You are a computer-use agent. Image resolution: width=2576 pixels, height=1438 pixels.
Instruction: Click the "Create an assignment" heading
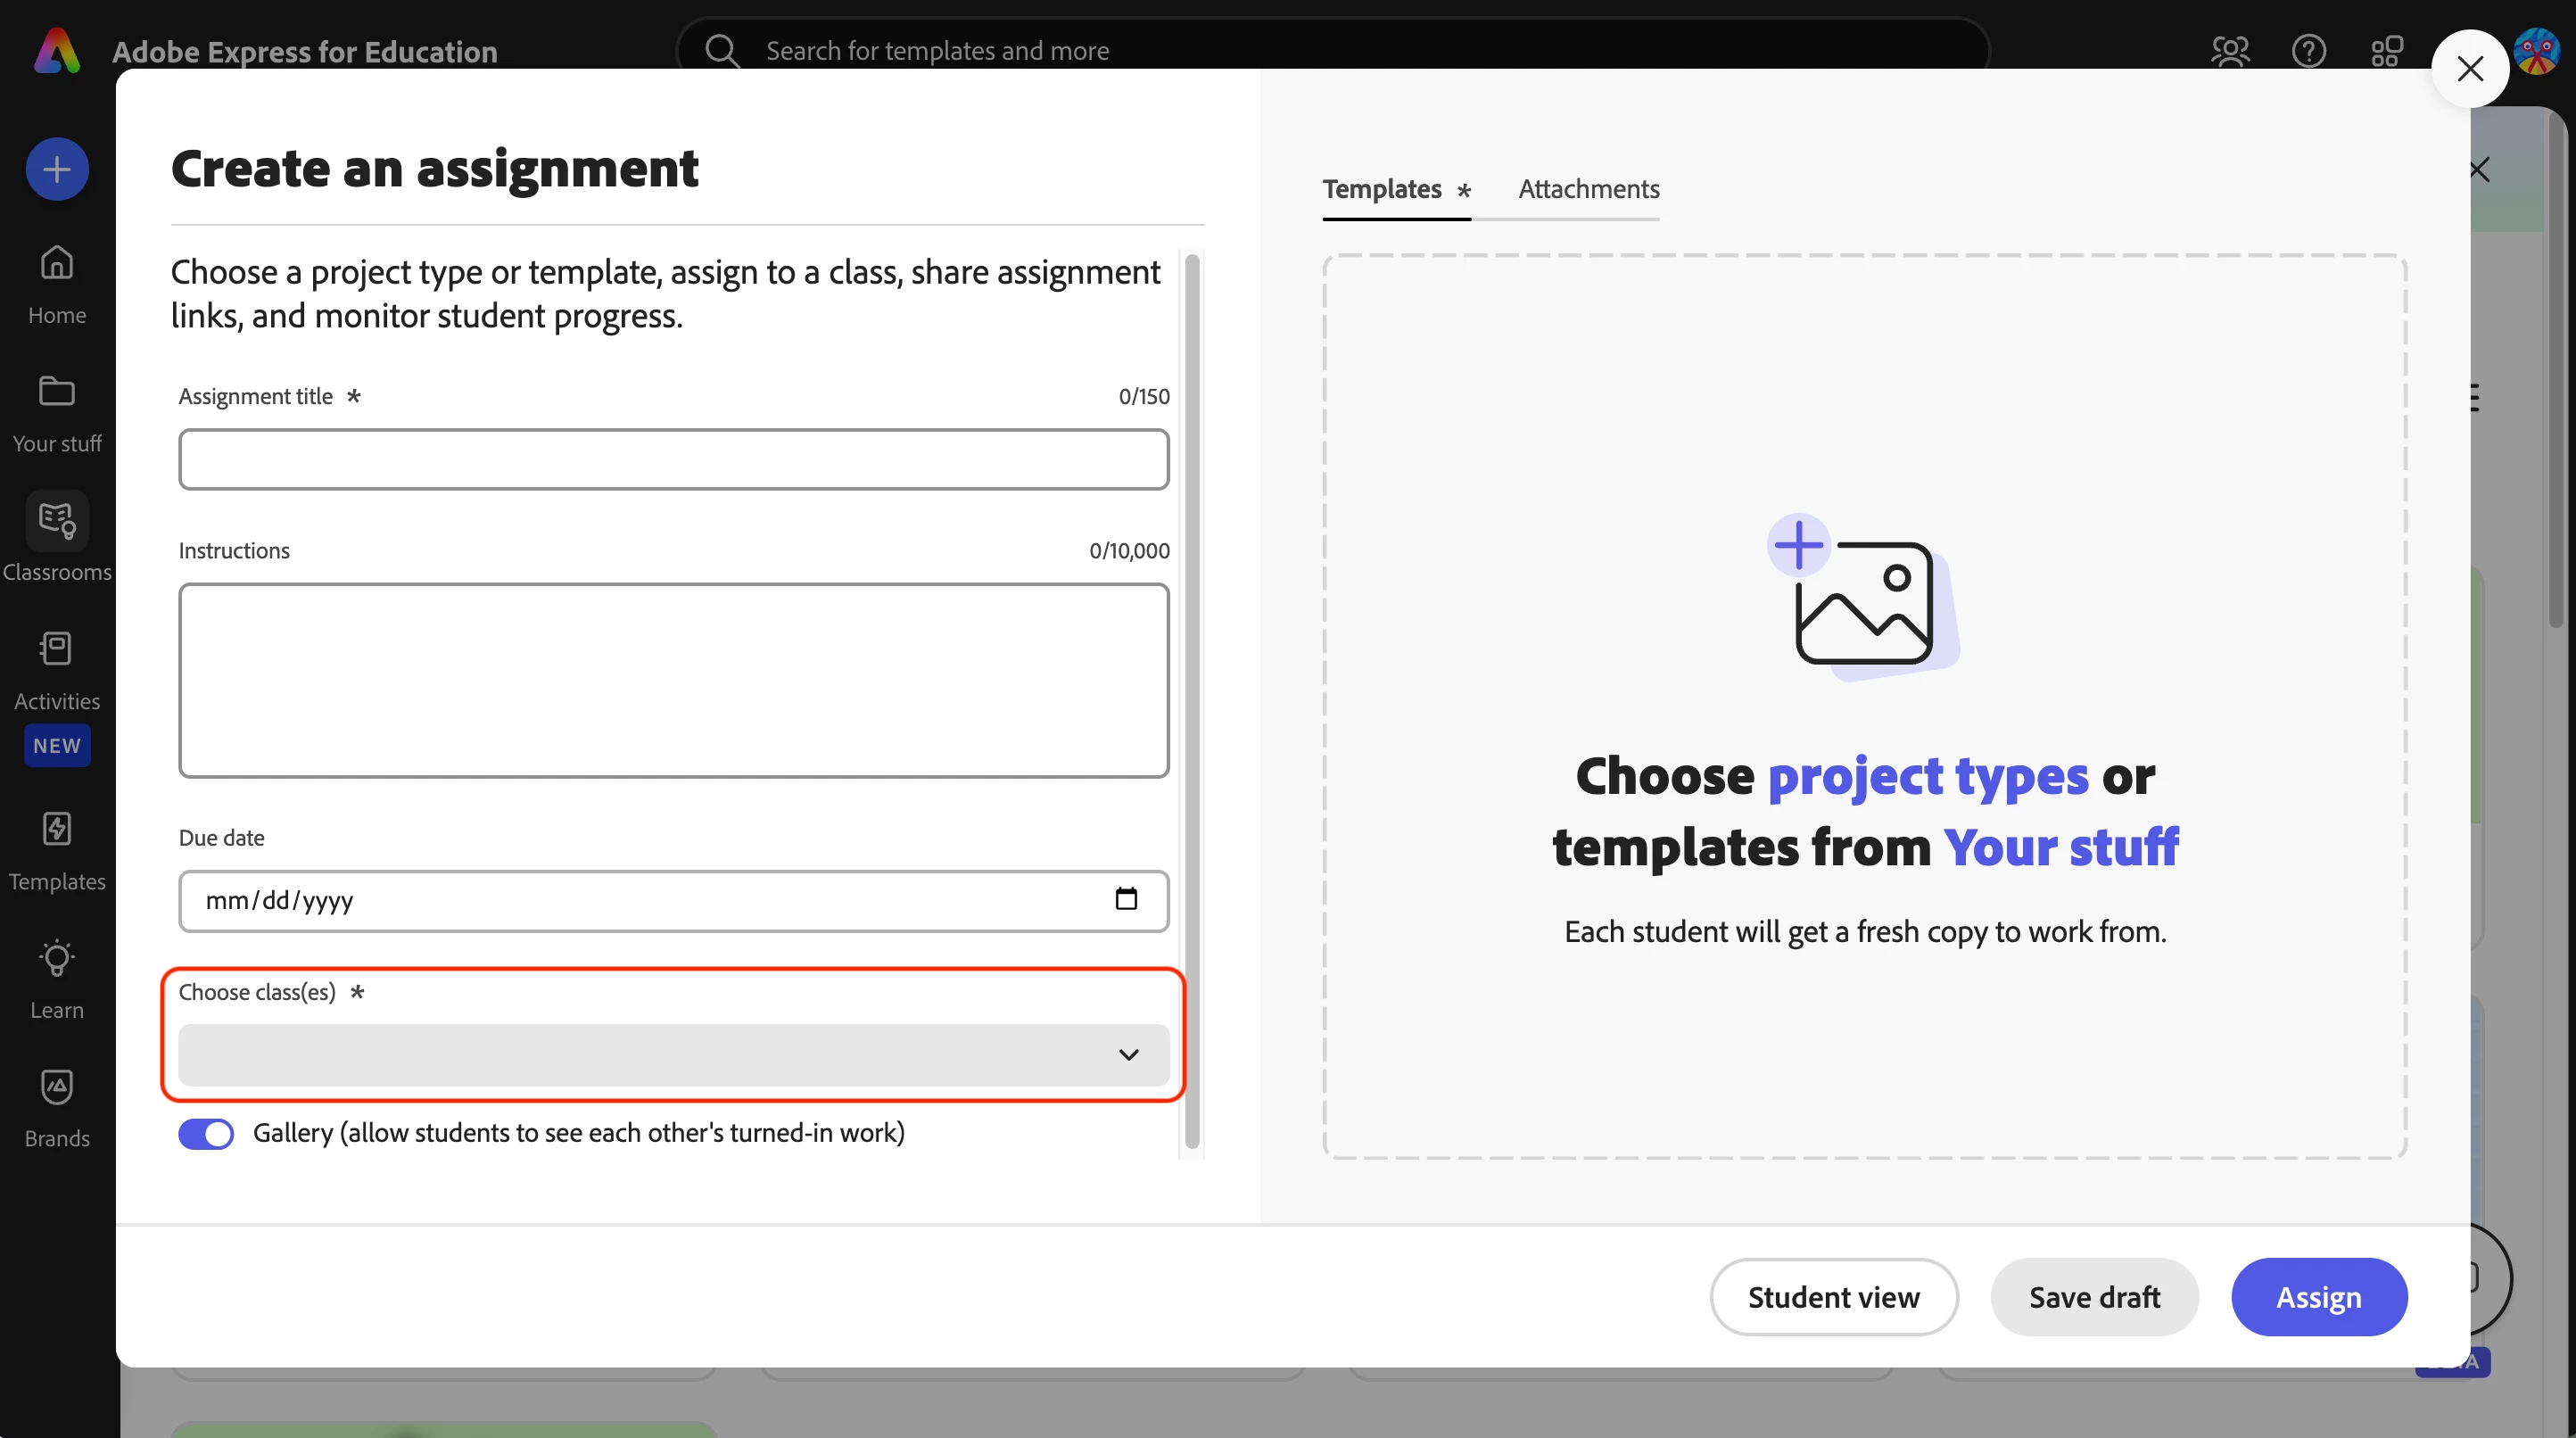click(435, 168)
